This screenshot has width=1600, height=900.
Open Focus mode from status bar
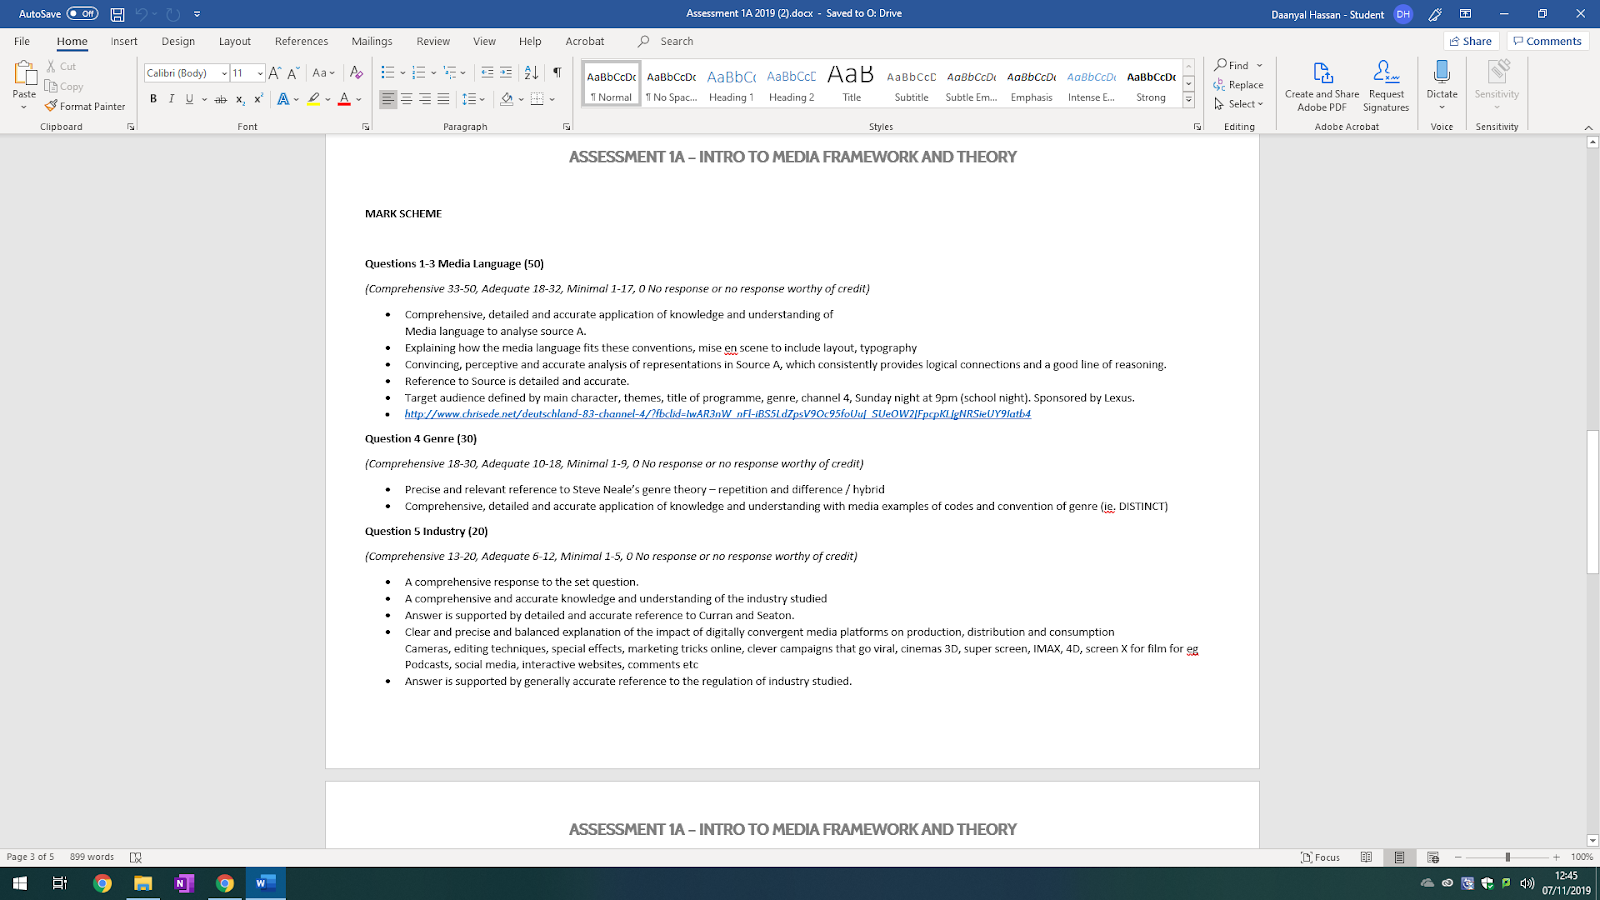1321,857
